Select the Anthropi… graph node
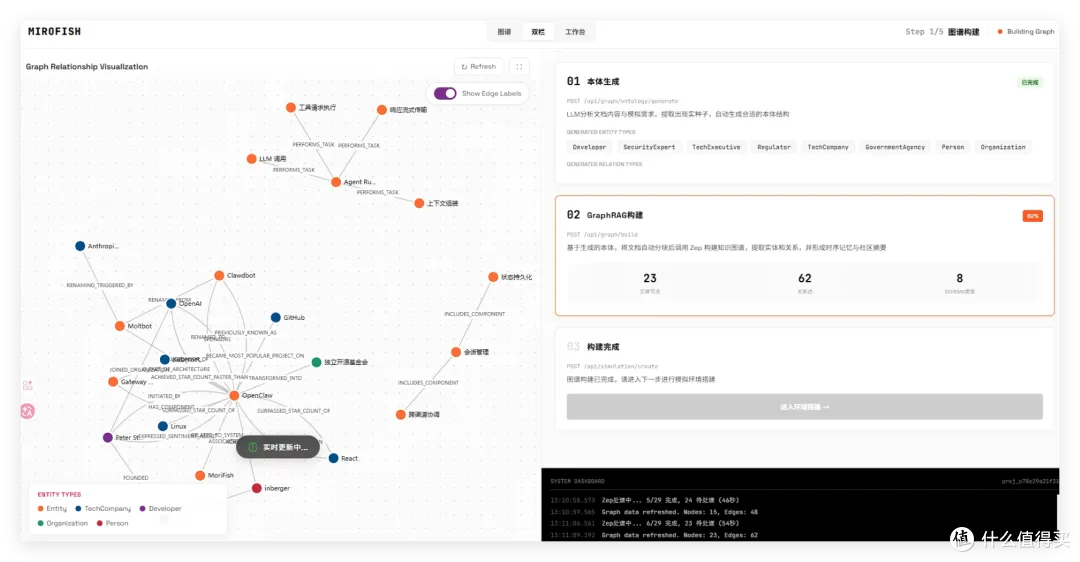 (x=80, y=246)
